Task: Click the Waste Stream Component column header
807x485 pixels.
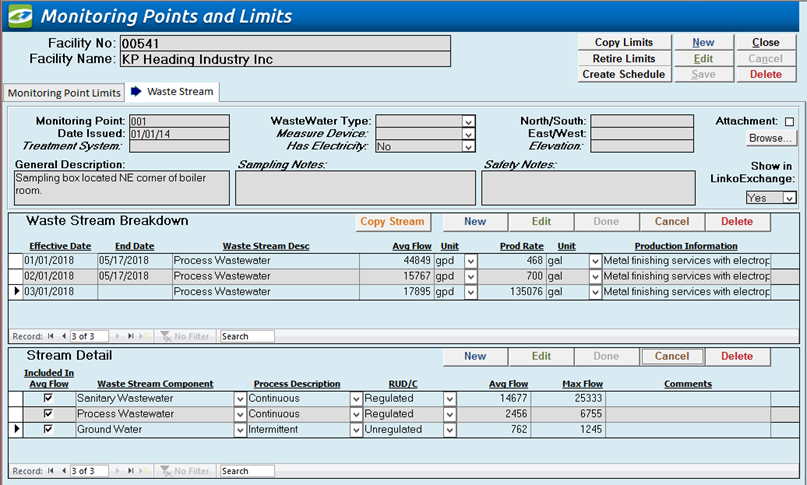Action: (x=155, y=384)
